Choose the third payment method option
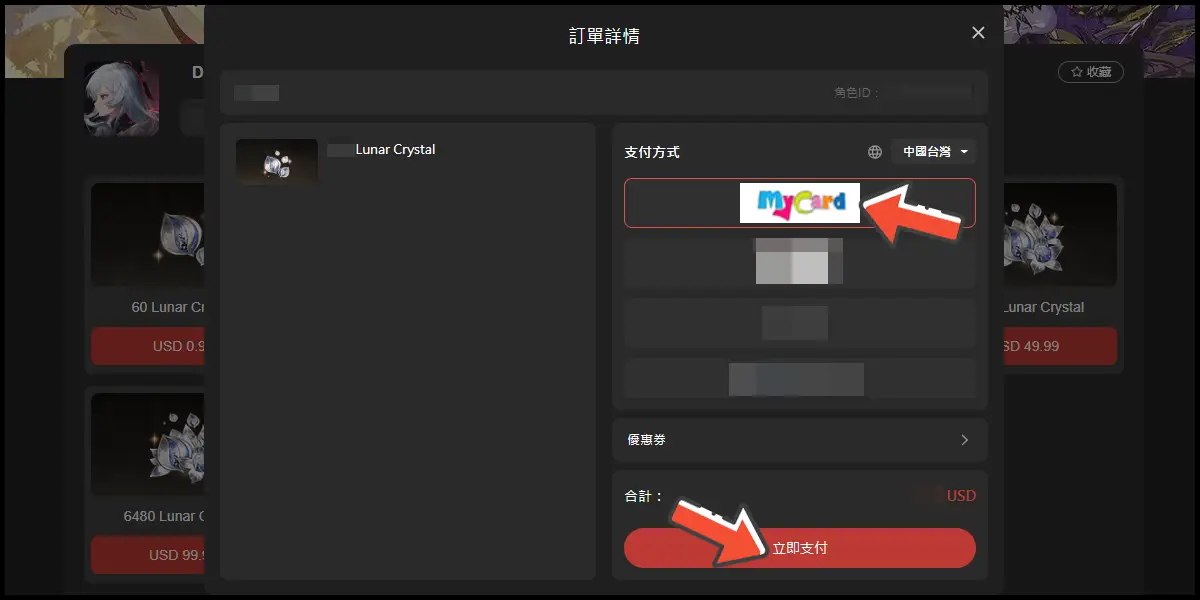This screenshot has width=1200, height=600. 799,322
